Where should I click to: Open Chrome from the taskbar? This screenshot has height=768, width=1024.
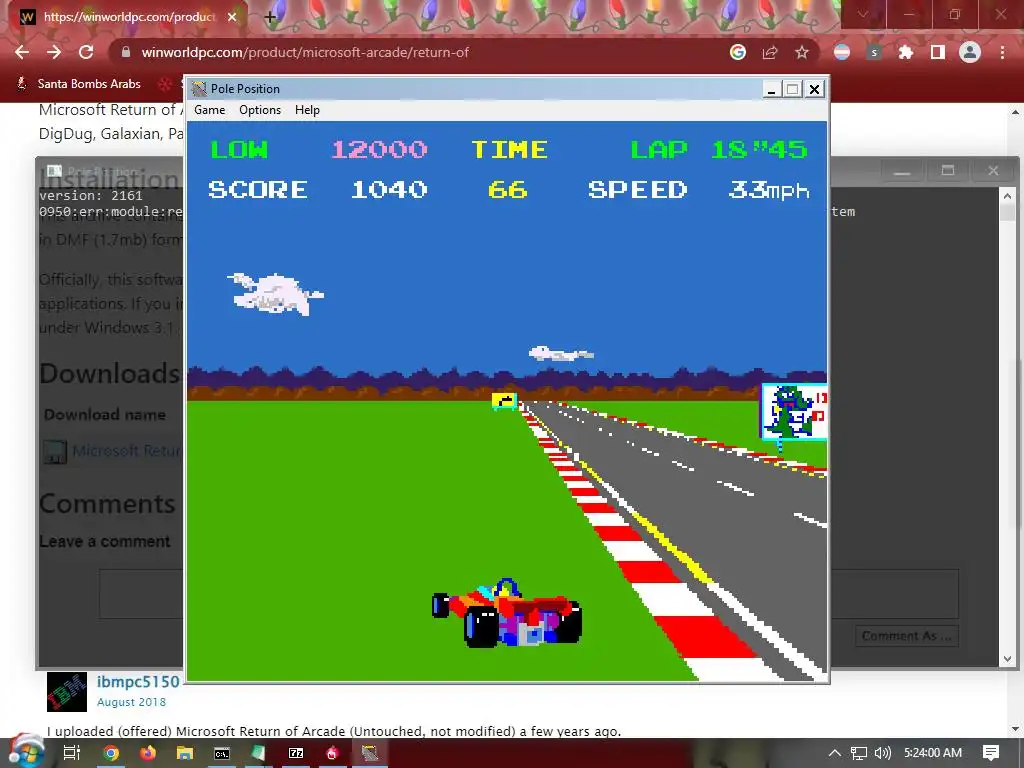111,753
